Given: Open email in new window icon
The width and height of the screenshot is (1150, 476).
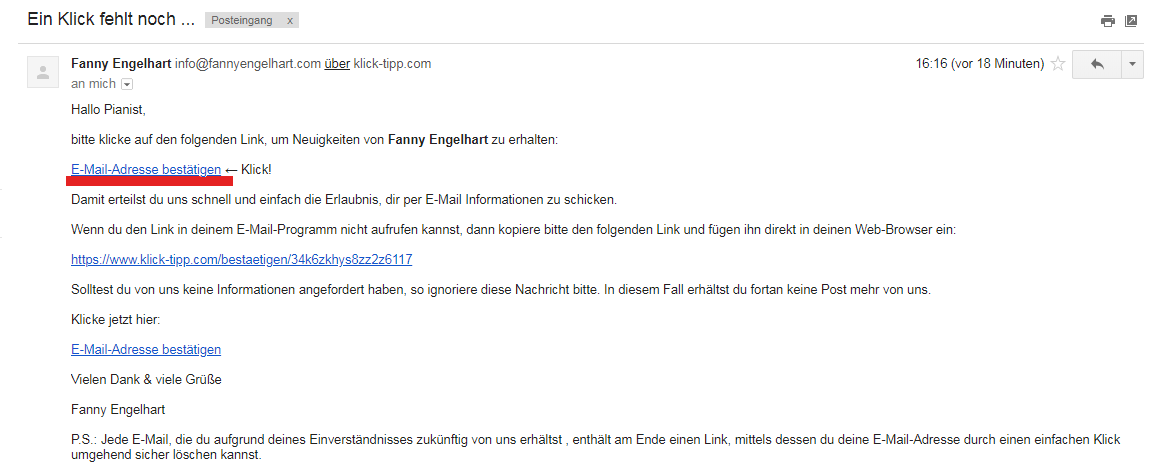Looking at the screenshot, I should tap(1131, 21).
